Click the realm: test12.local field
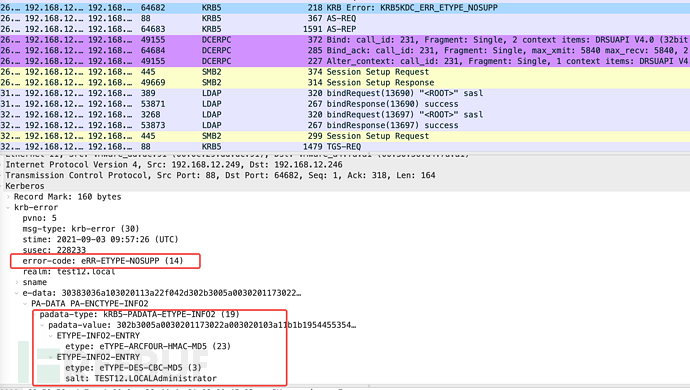Image resolution: width=690 pixels, height=390 pixels. [x=69, y=272]
